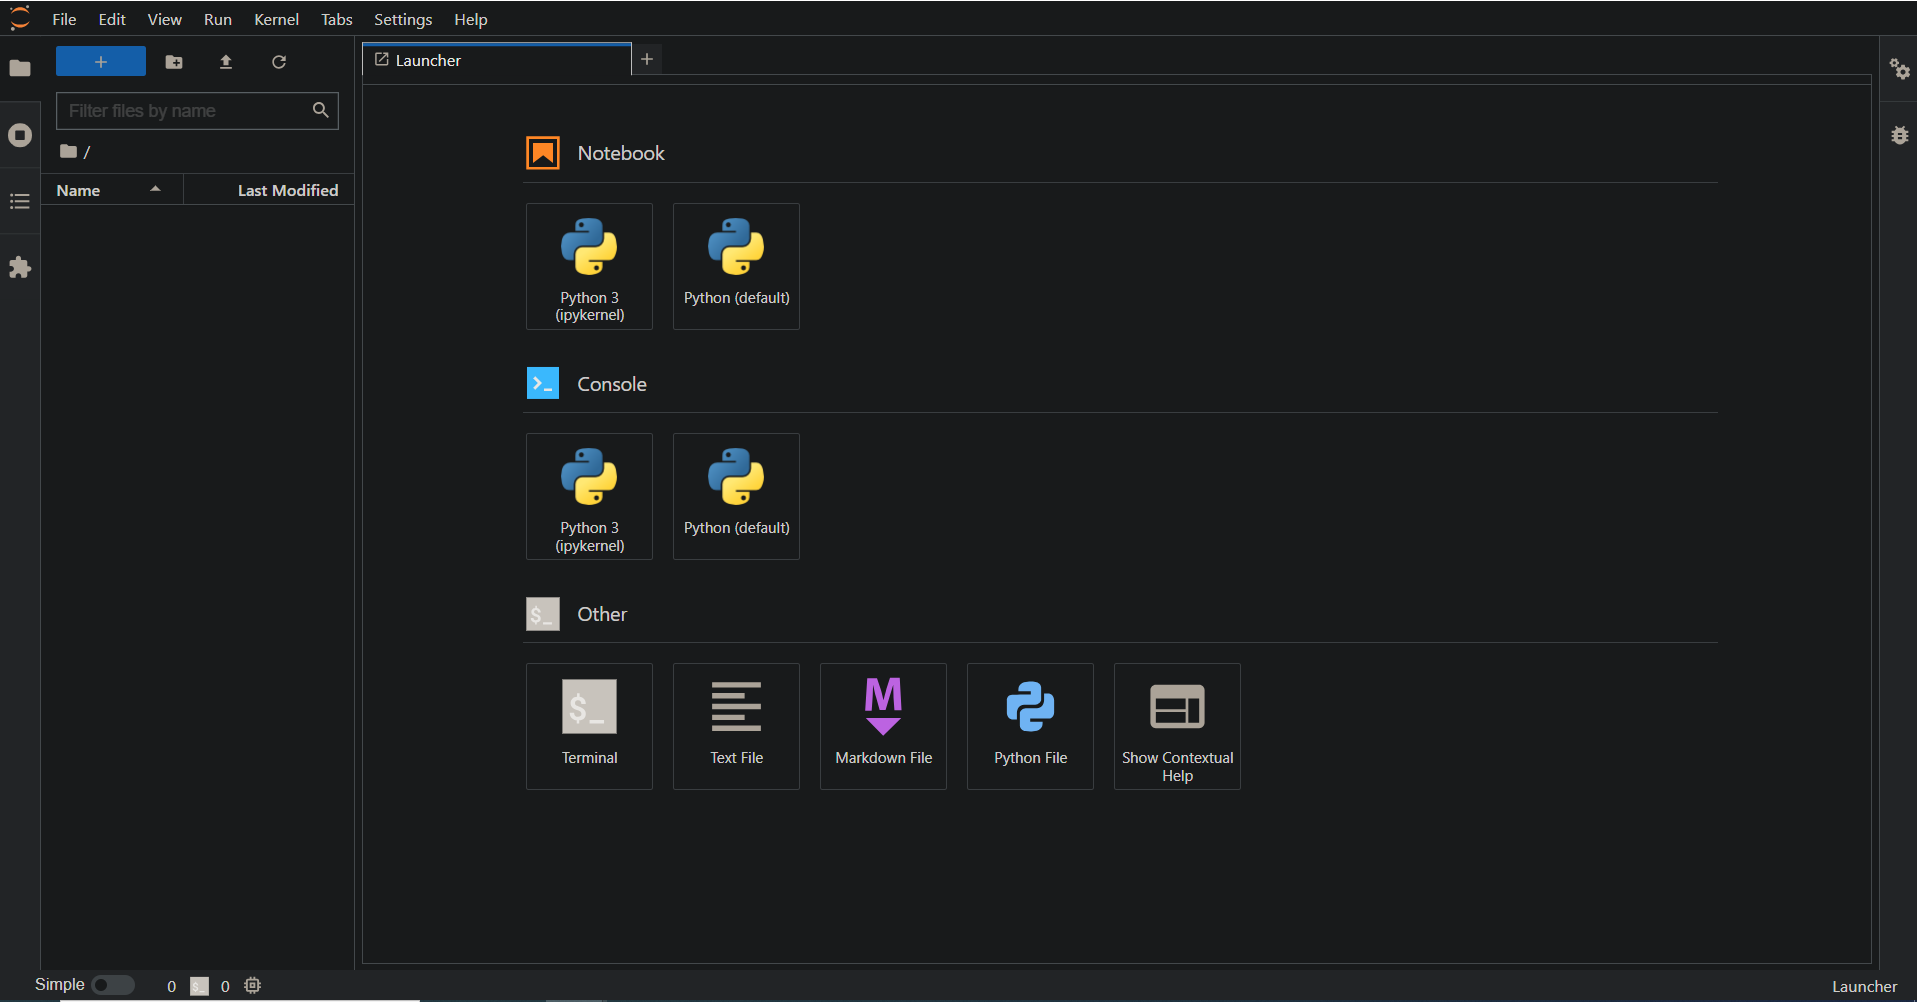The image size is (1917, 1002).
Task: Create a new Markdown File
Action: pos(883,726)
